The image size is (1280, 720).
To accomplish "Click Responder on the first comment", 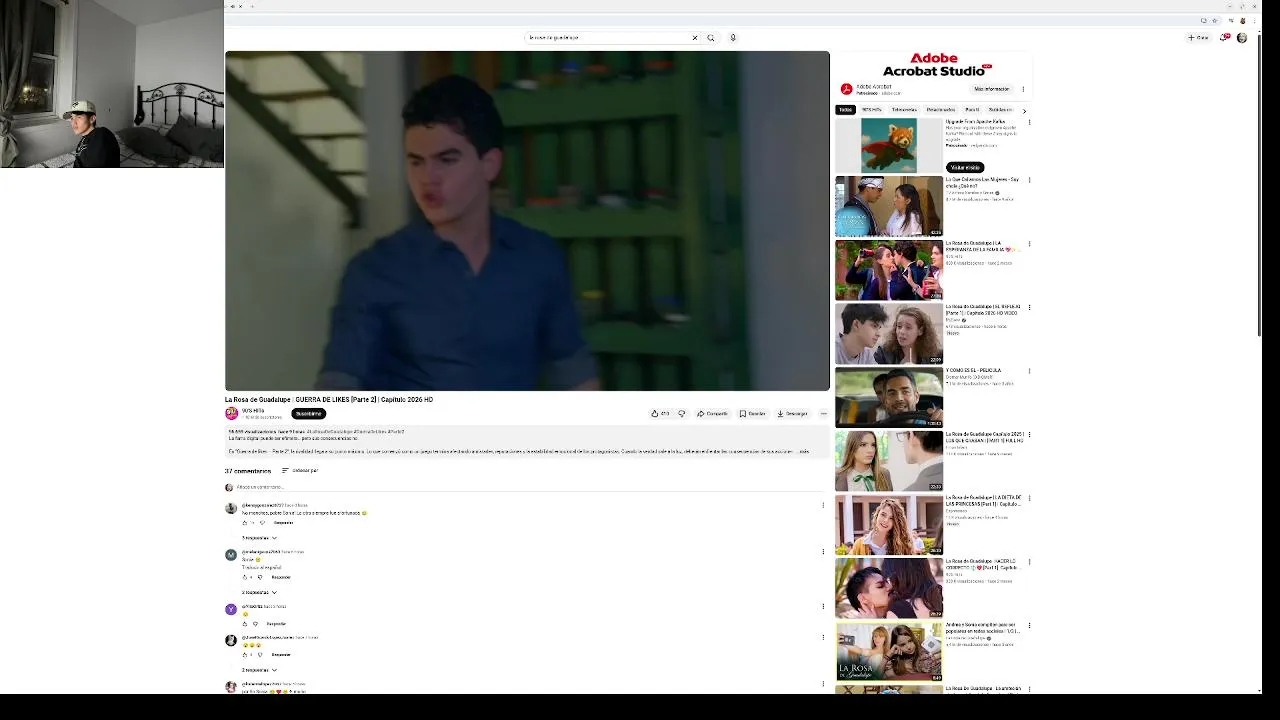I will coord(284,522).
